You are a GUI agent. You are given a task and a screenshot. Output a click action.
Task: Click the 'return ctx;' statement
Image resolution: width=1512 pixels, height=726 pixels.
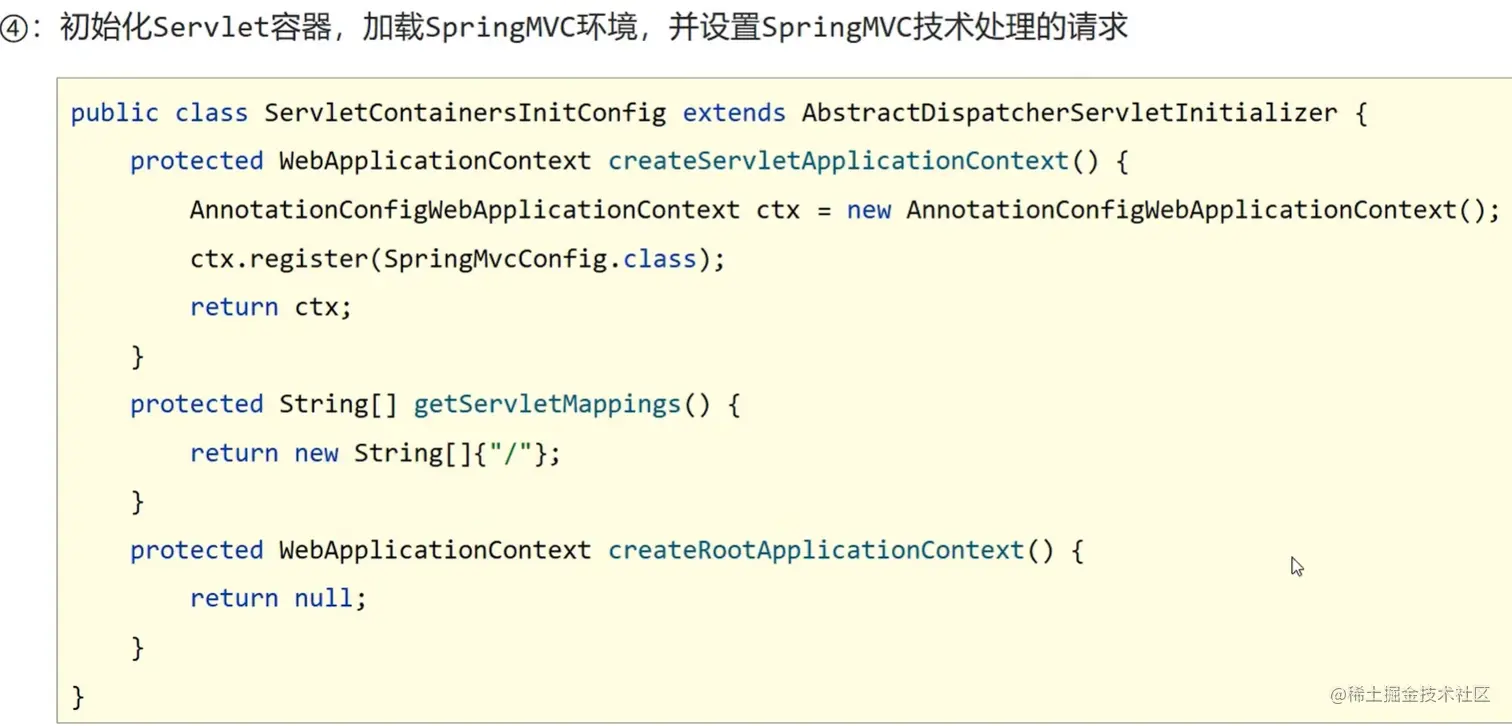(271, 307)
